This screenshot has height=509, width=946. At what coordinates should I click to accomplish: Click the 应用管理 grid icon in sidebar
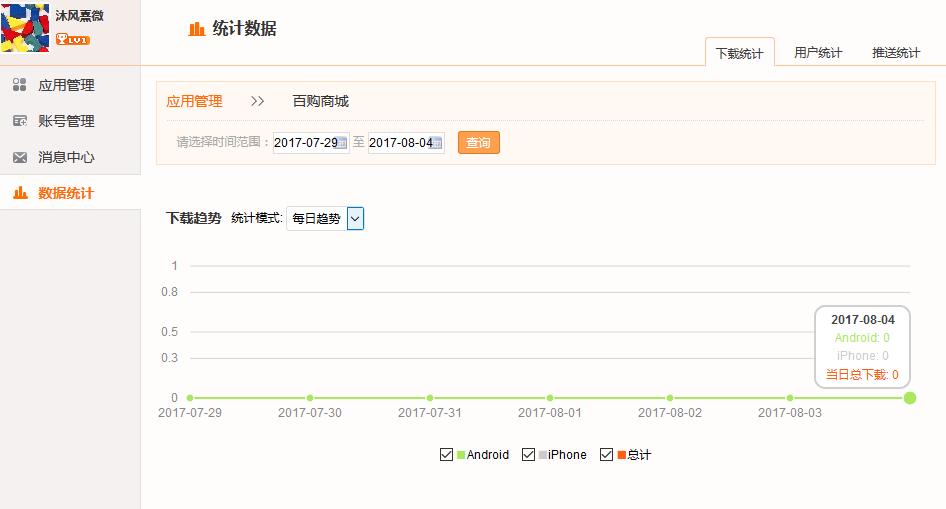click(x=19, y=86)
